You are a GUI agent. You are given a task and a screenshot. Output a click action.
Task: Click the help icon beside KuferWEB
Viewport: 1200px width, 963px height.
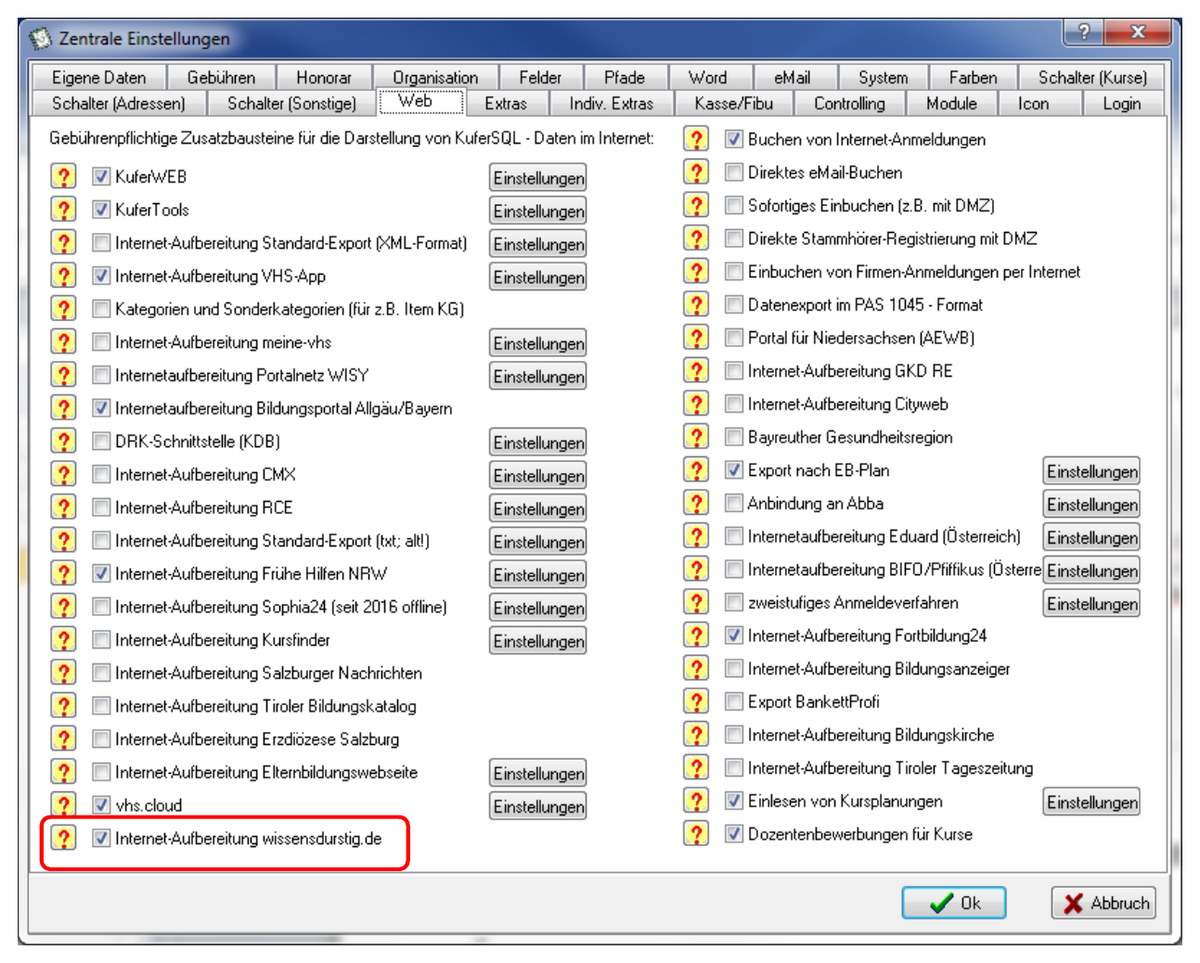[63, 177]
